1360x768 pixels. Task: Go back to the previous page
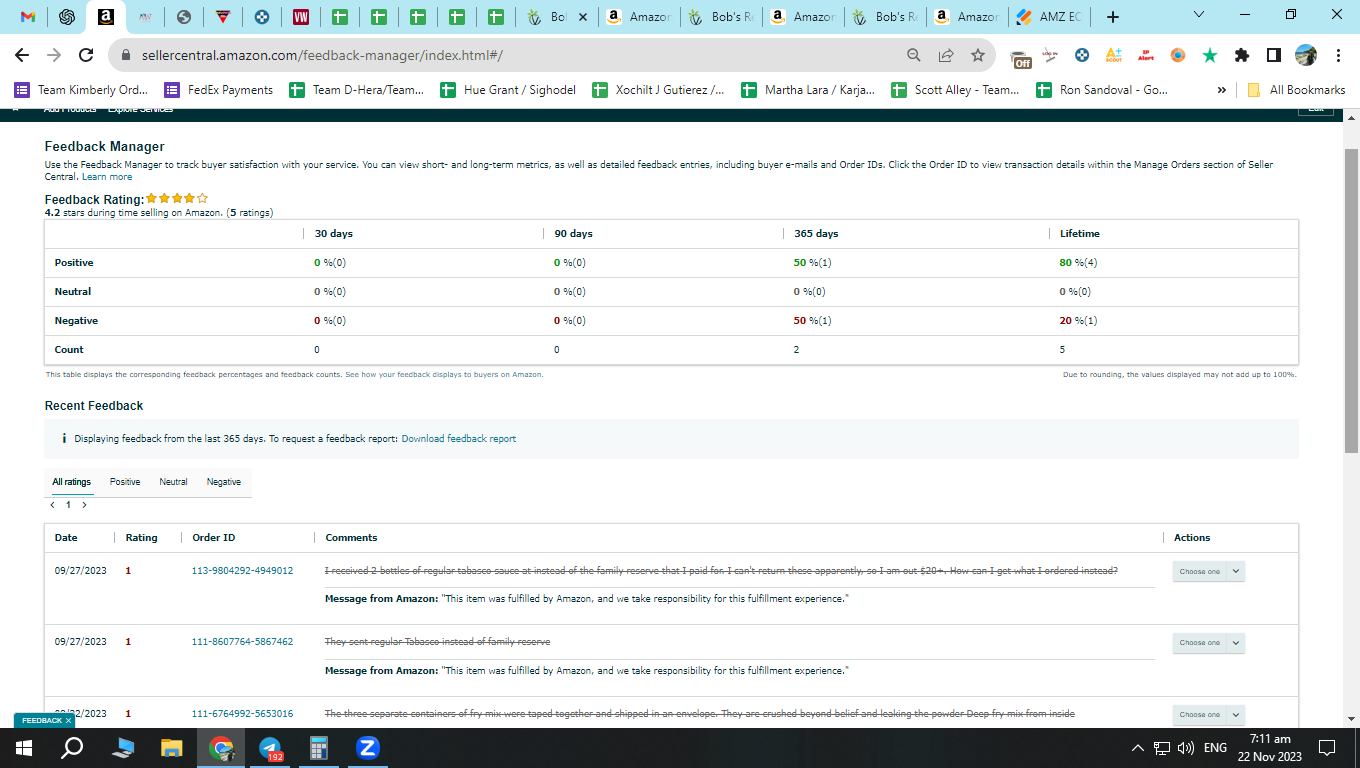[22, 55]
